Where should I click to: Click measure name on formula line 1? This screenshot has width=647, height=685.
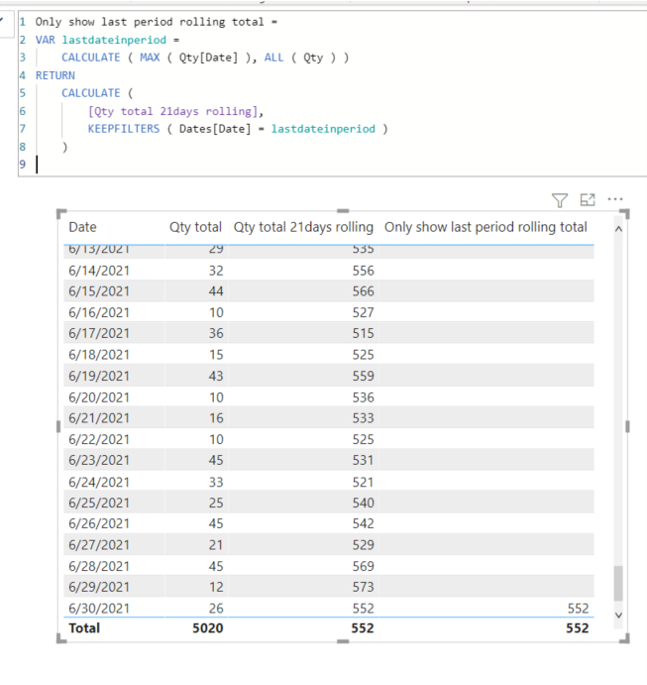coord(149,22)
